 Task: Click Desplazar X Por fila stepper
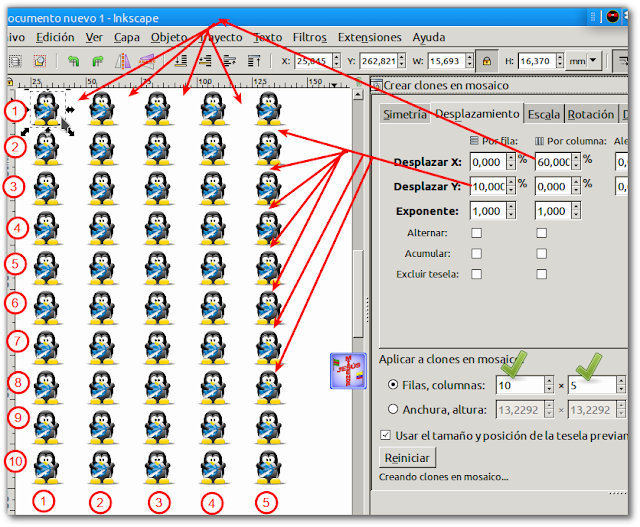point(511,162)
